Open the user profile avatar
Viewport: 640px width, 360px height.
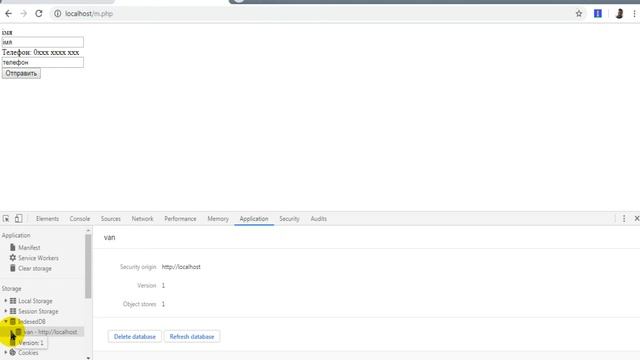click(x=619, y=13)
